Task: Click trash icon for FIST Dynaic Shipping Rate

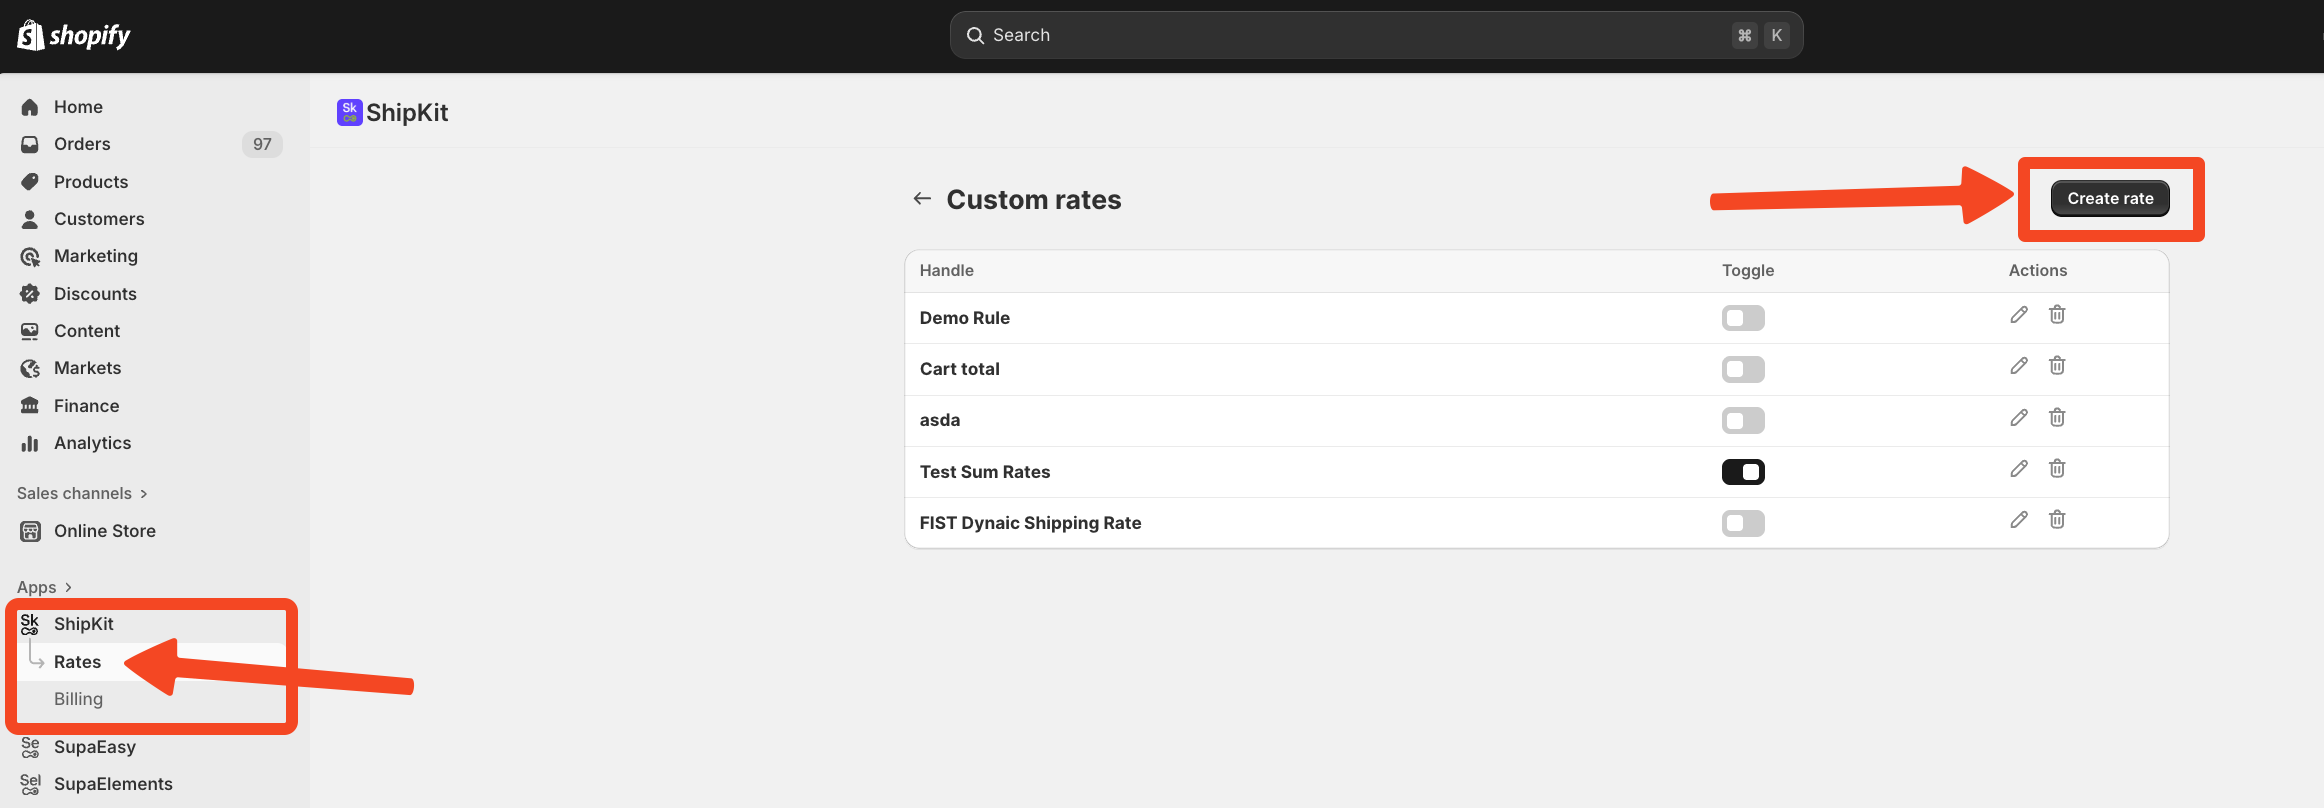Action: point(2057,520)
